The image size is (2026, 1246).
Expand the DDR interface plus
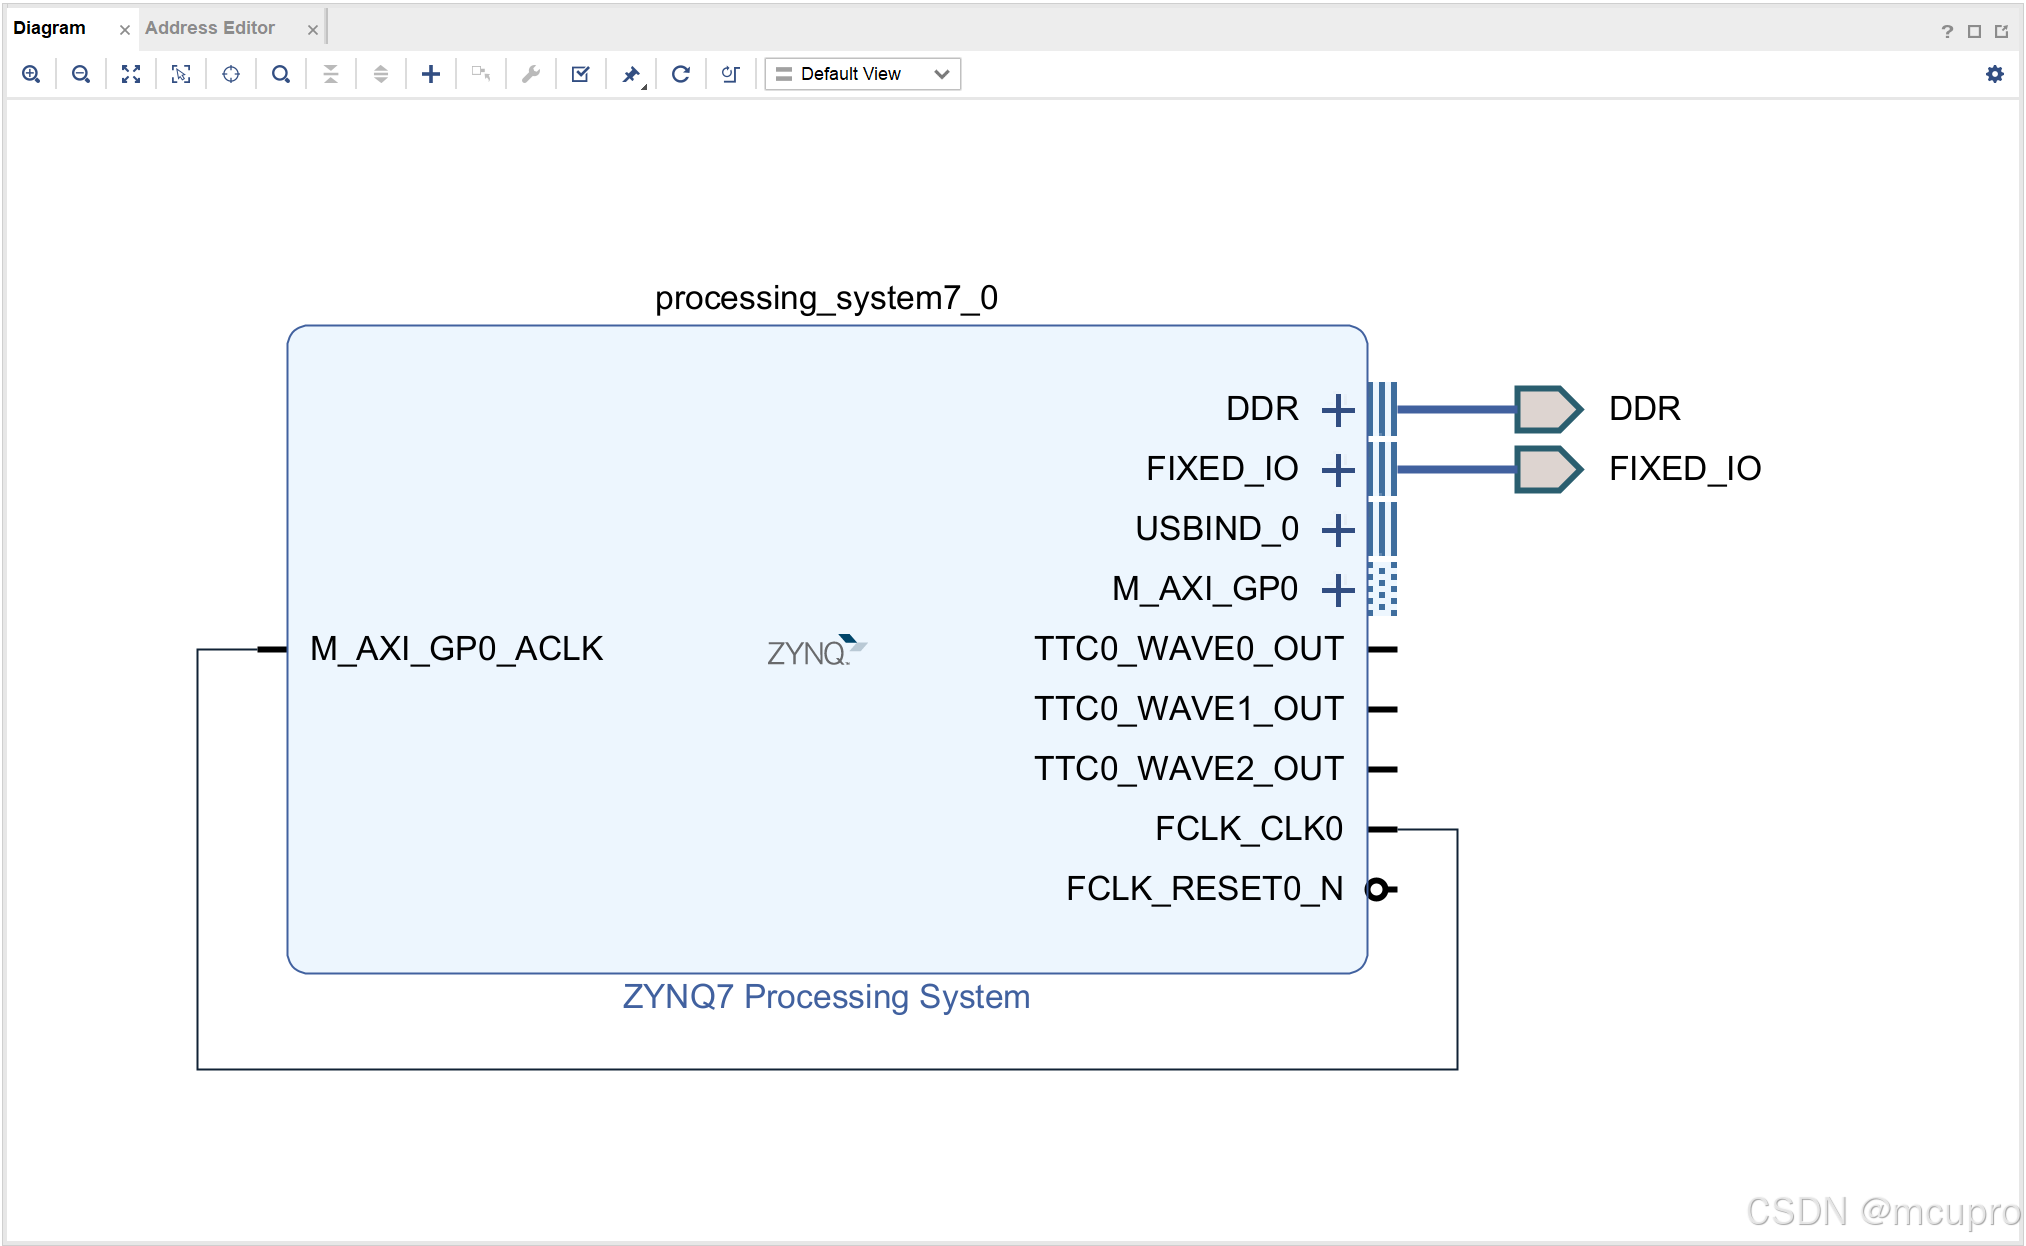(1337, 410)
